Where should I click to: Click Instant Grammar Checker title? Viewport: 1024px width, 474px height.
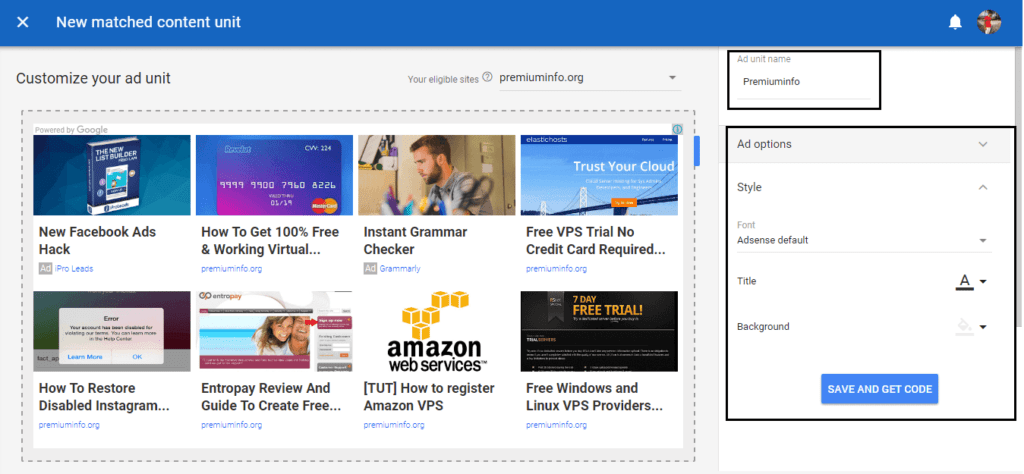pos(415,240)
